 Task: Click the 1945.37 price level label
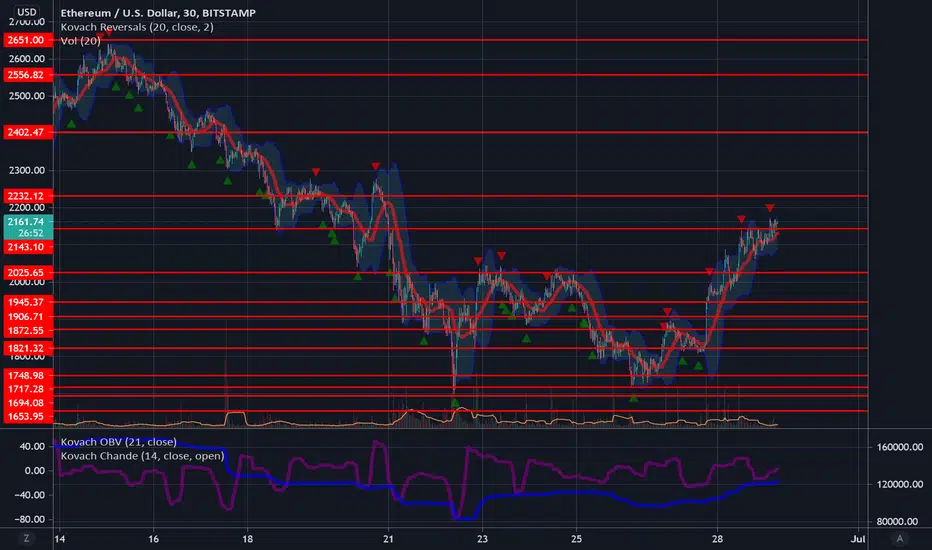tap(28, 302)
